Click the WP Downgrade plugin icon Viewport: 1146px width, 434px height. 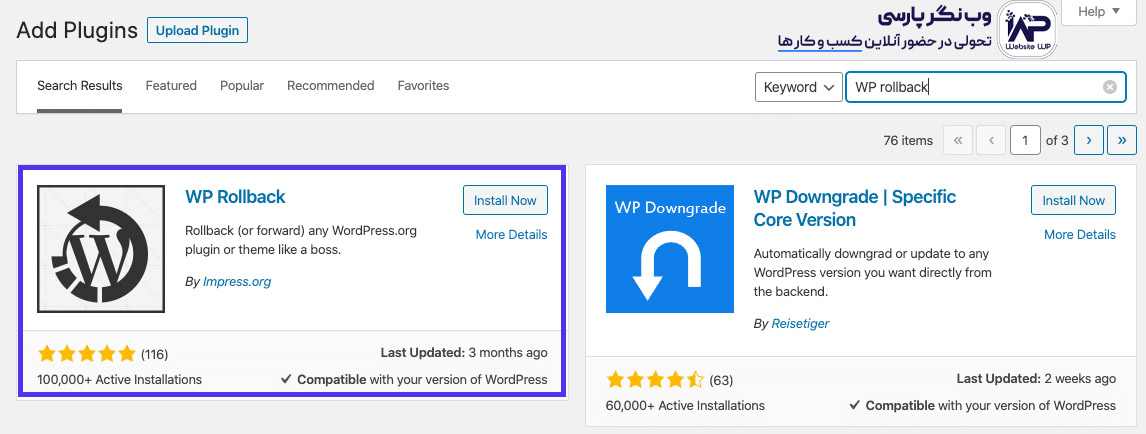click(x=670, y=249)
